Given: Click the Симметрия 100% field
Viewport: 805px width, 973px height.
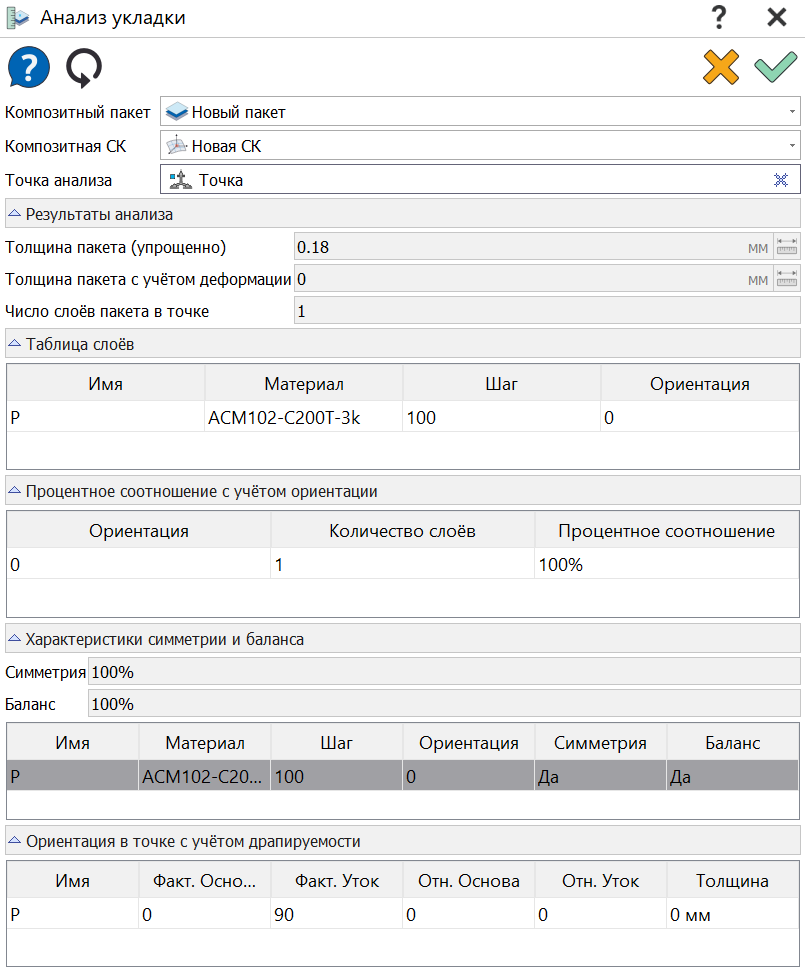Looking at the screenshot, I should (444, 672).
